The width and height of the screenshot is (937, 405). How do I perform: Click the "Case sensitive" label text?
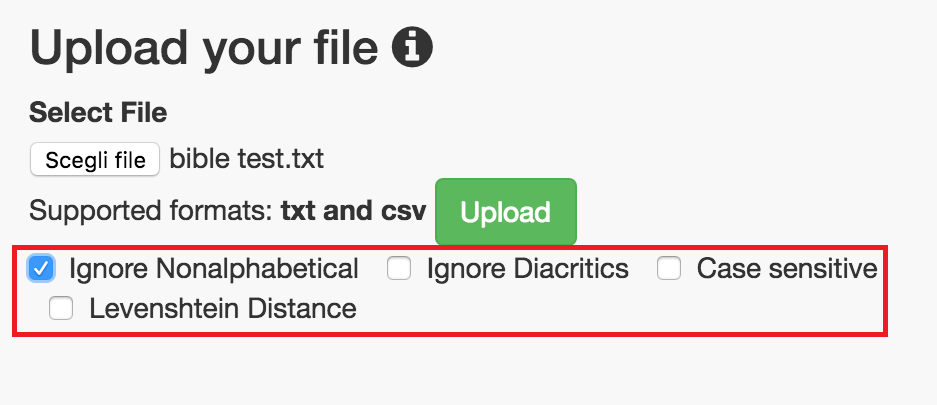click(x=786, y=268)
